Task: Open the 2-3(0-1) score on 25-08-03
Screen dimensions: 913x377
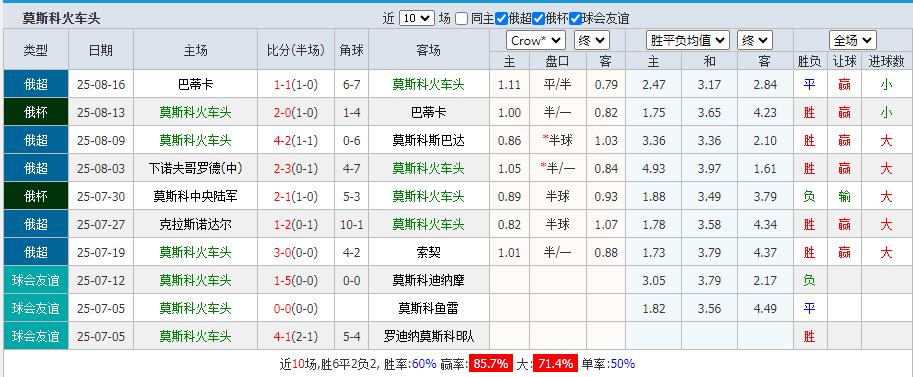Action: pyautogui.click(x=296, y=168)
